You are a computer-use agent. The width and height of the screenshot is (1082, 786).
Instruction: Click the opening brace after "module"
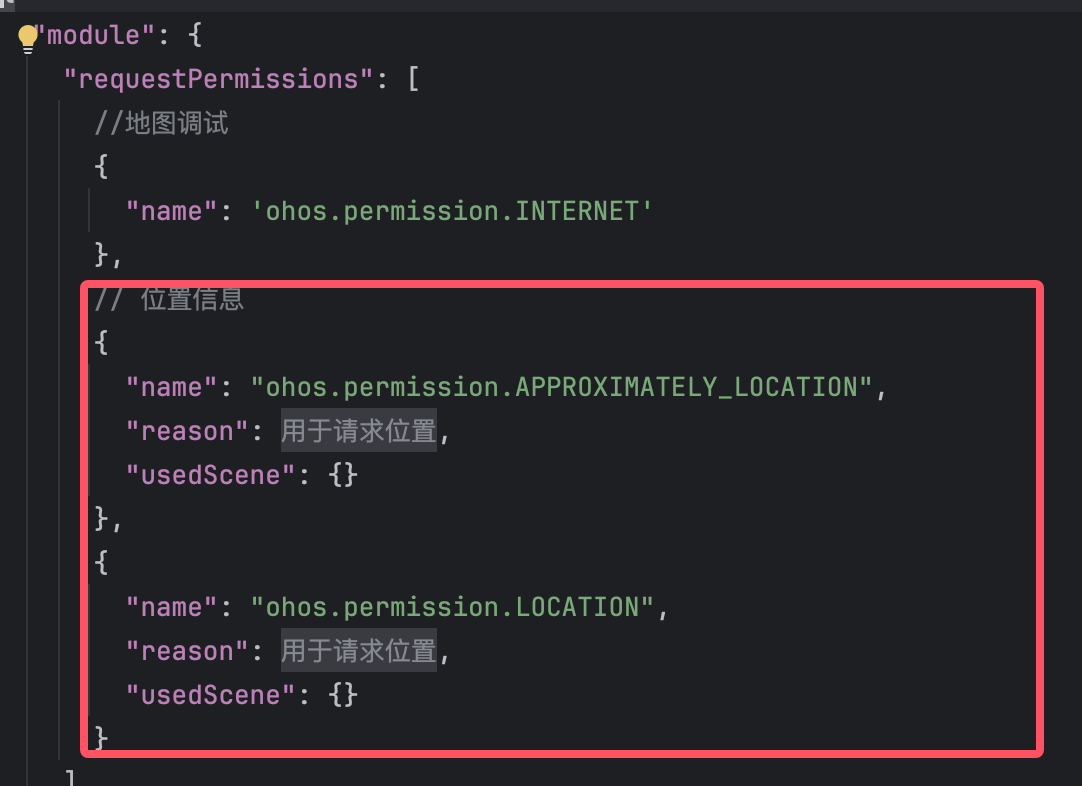tap(195, 35)
